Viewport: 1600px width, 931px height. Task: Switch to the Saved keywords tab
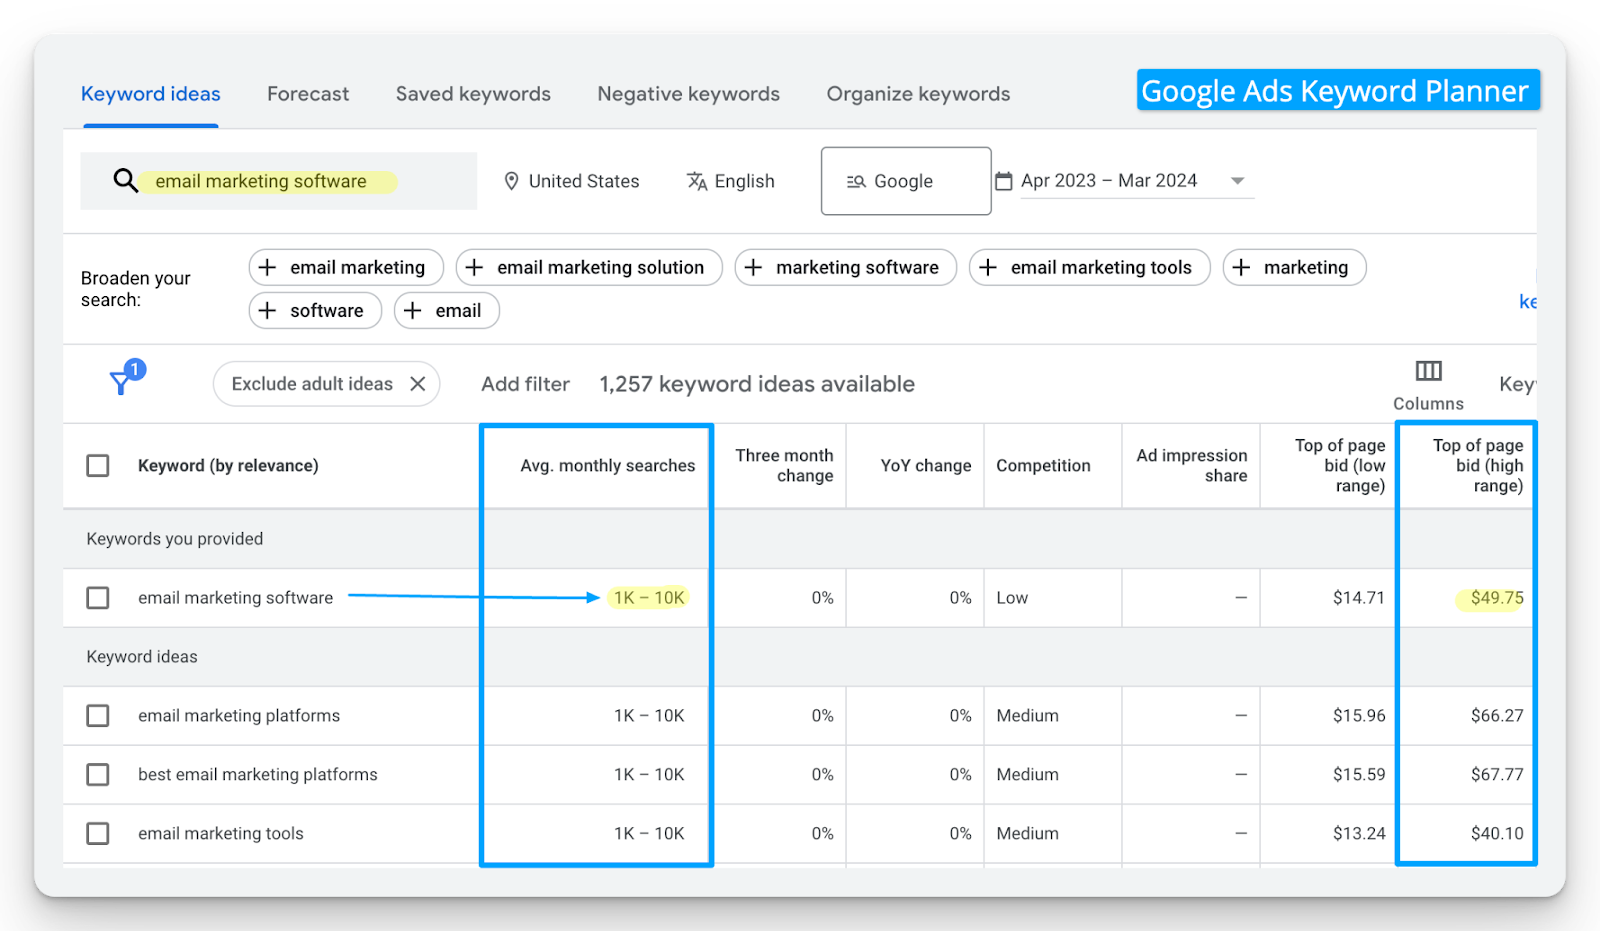tap(473, 94)
